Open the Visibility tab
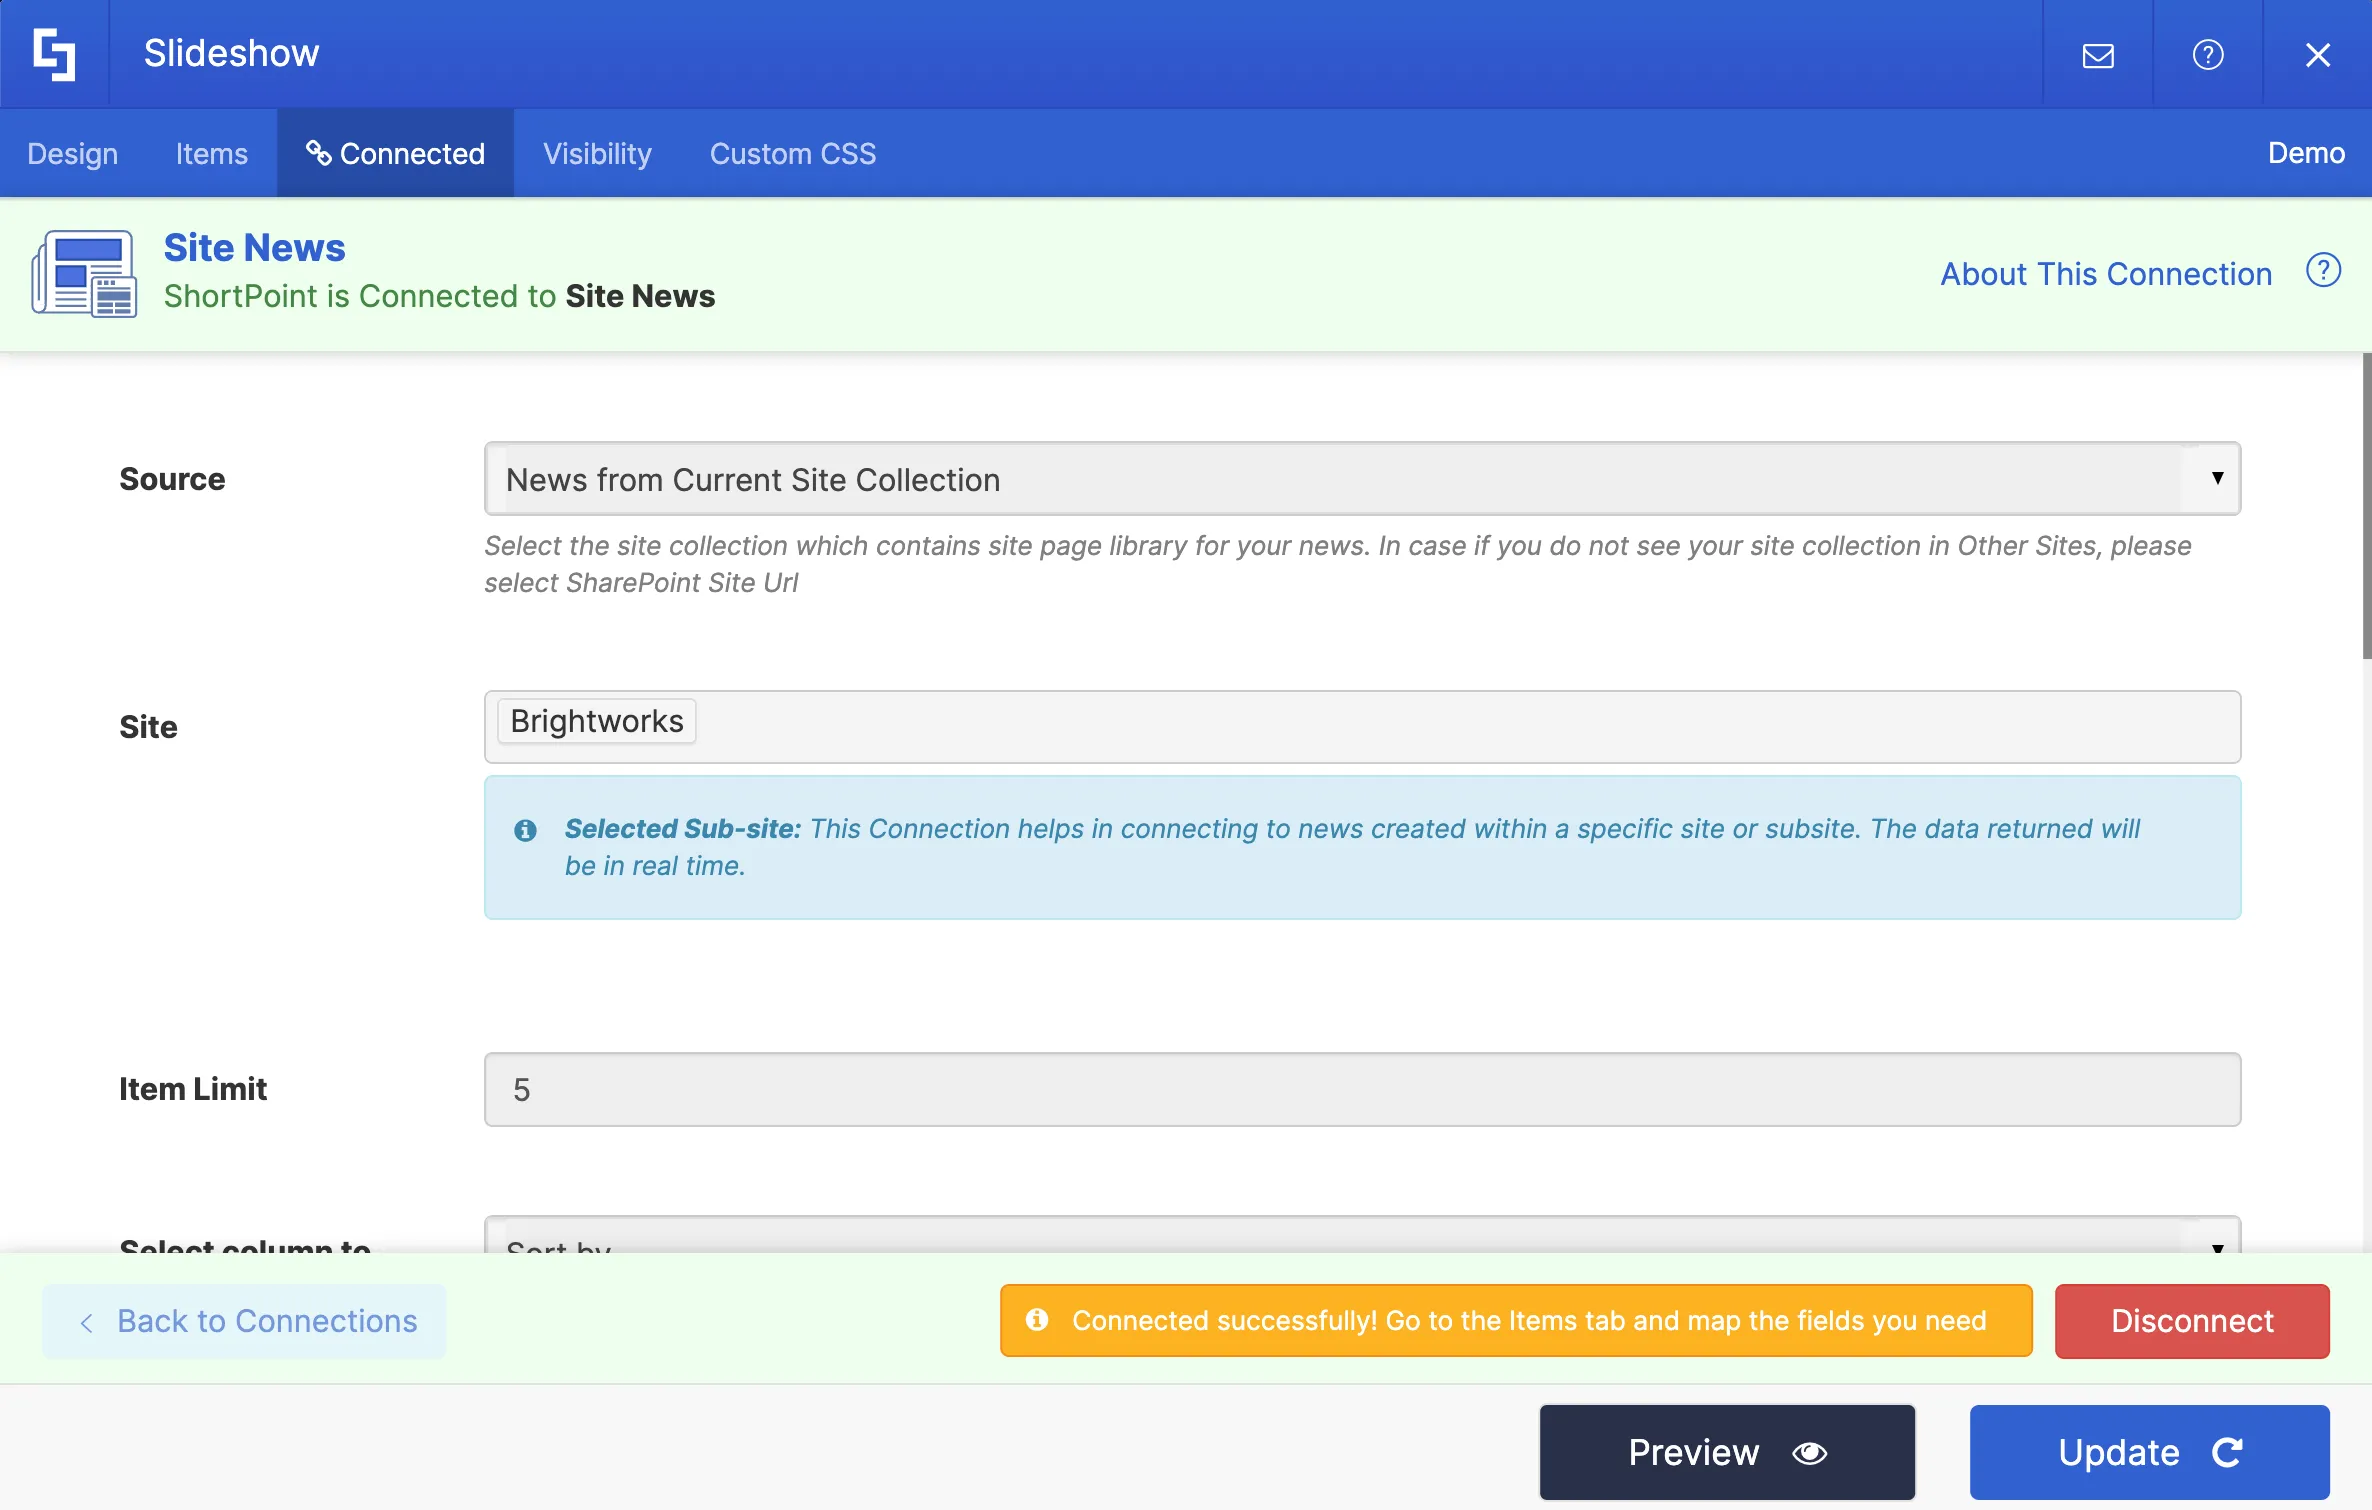2372x1510 pixels. coord(597,153)
